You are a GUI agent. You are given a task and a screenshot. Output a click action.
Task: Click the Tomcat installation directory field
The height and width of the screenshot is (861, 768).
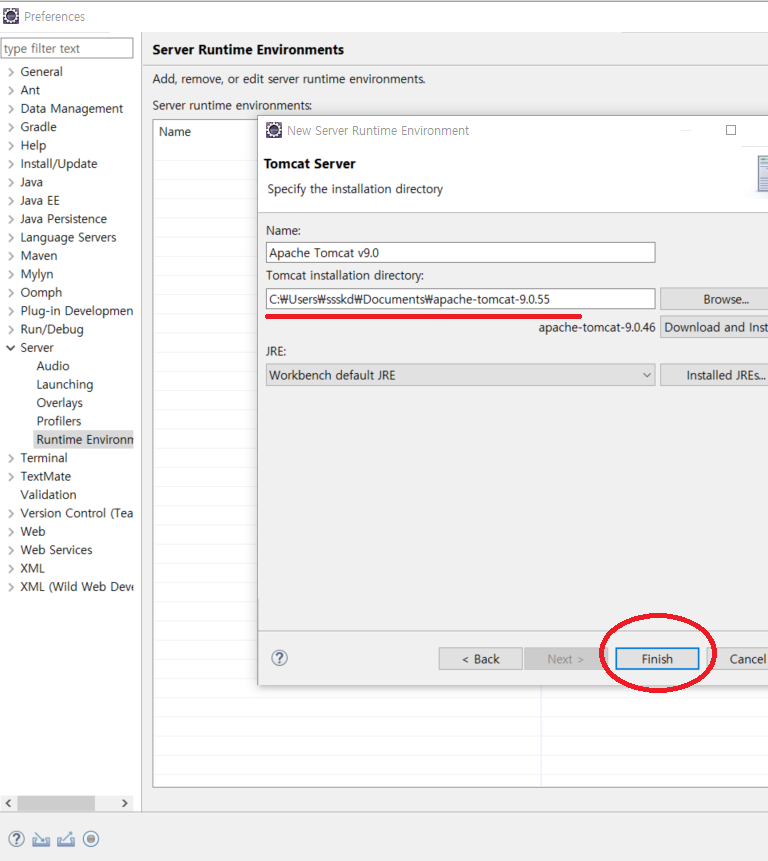(460, 299)
